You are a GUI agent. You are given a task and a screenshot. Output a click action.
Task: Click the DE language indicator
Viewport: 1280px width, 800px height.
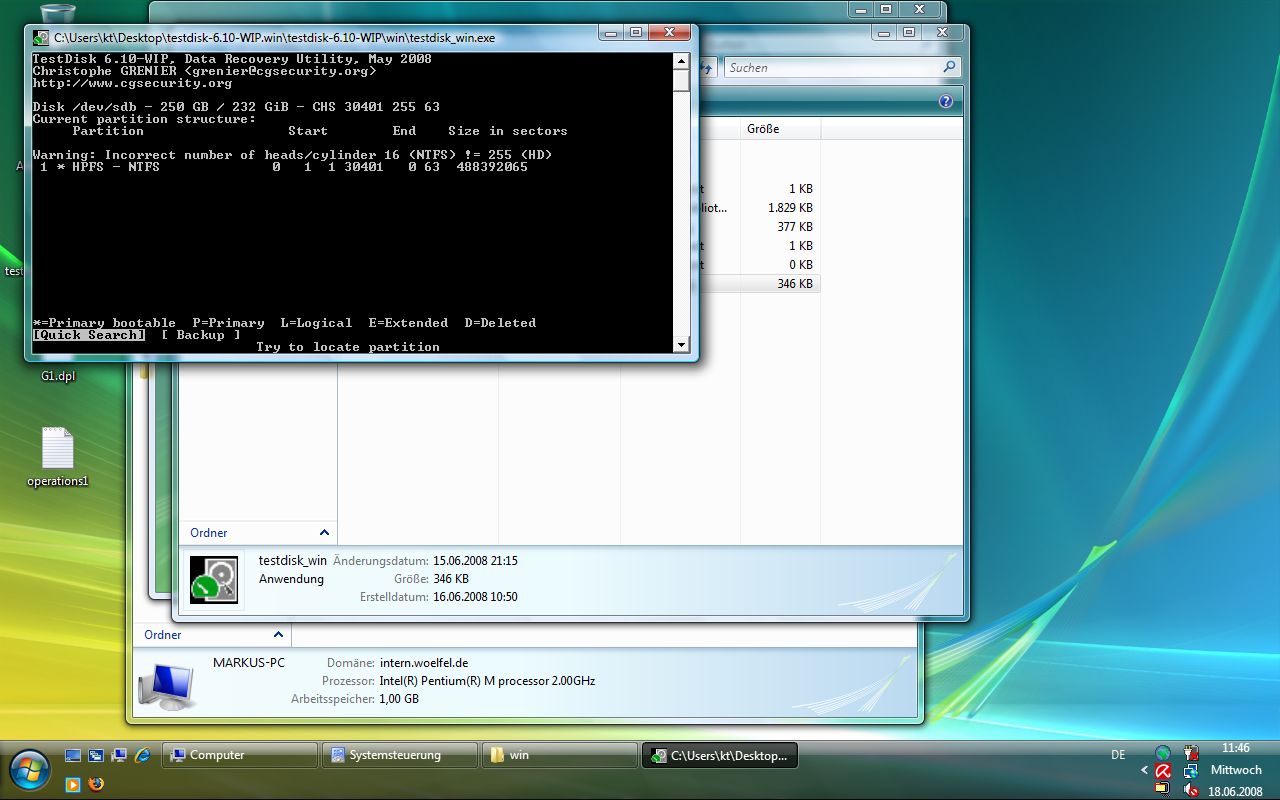coord(1118,754)
